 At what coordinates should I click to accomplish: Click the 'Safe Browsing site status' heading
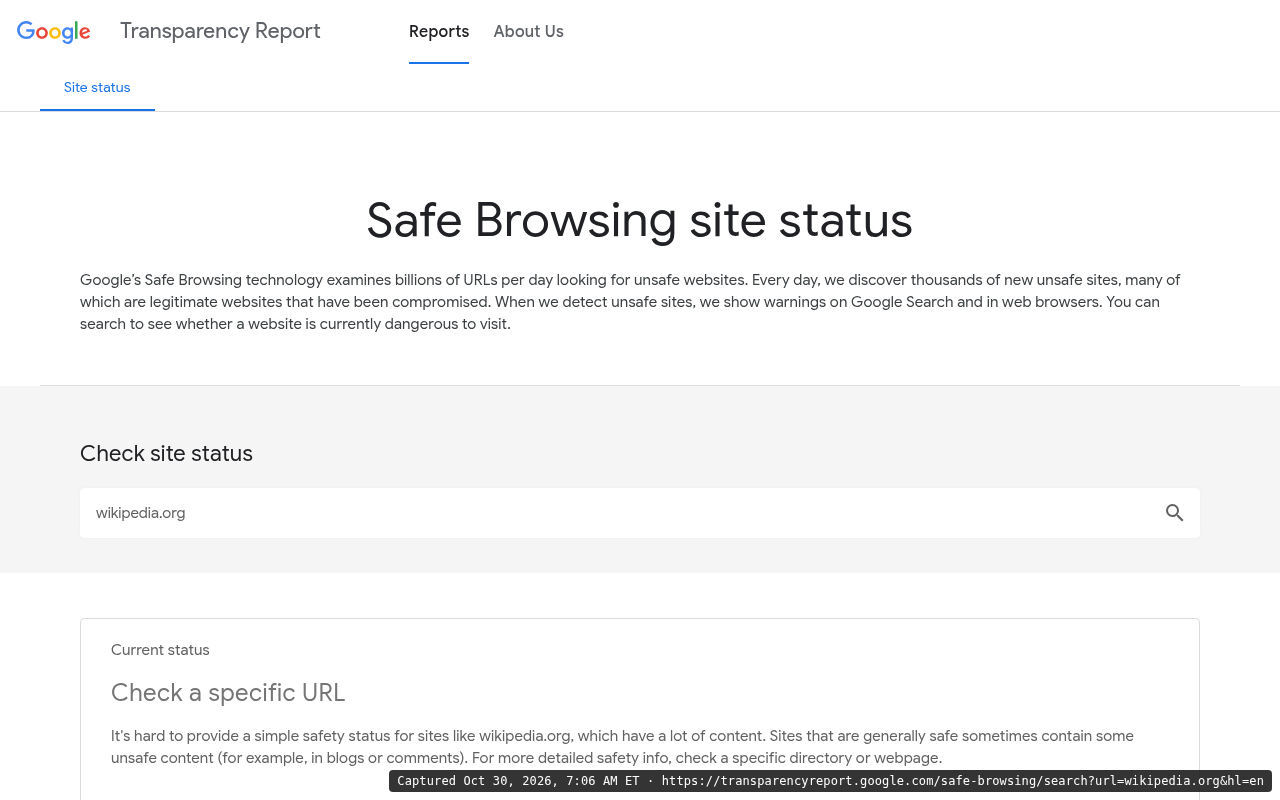pyautogui.click(x=640, y=220)
